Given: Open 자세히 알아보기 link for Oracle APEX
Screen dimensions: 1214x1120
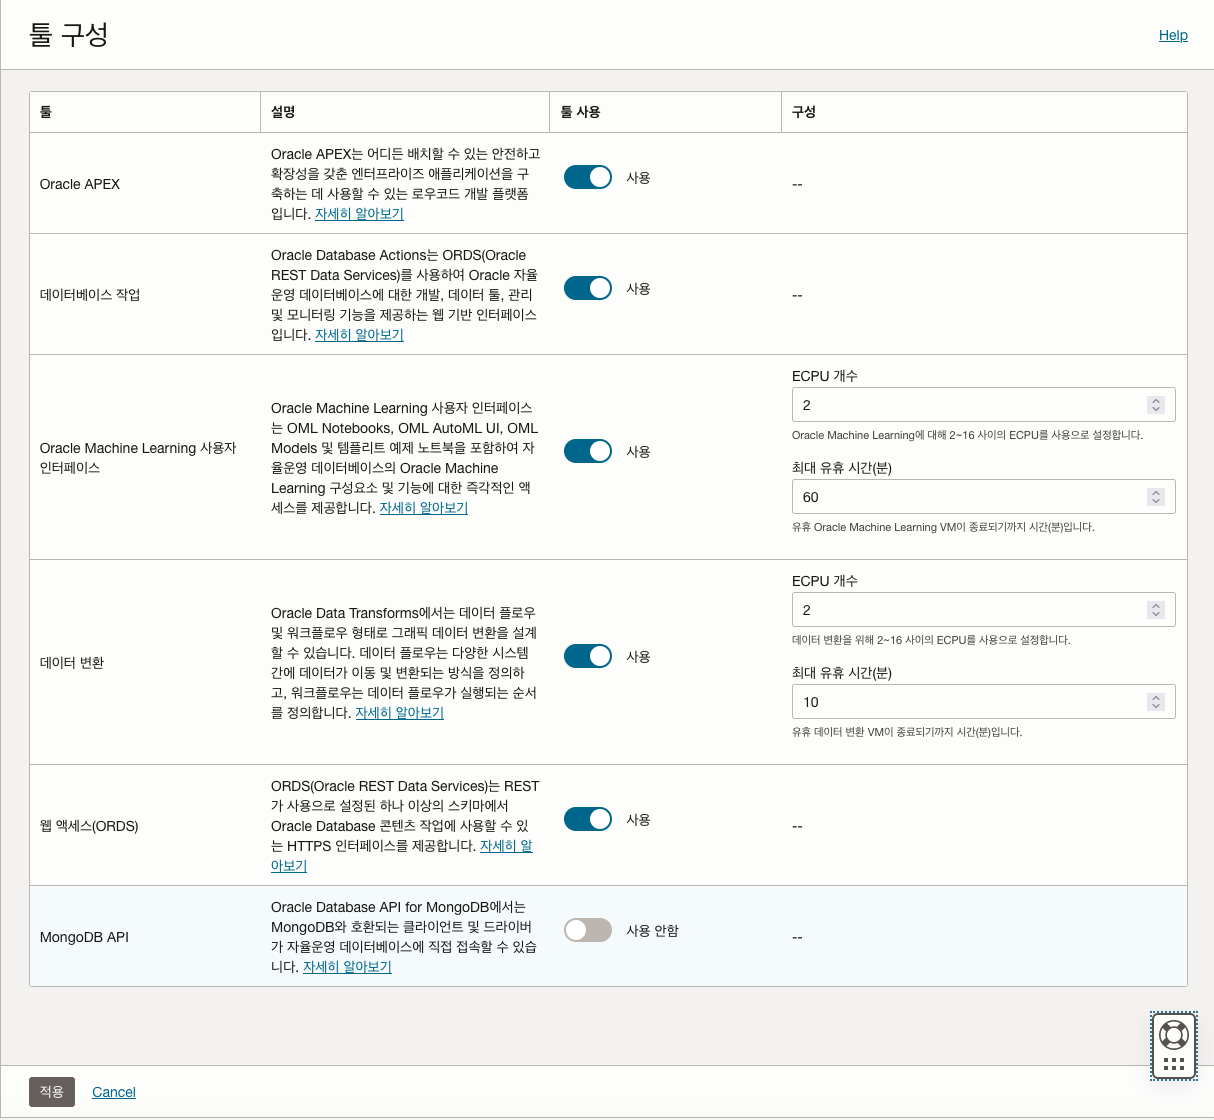Looking at the screenshot, I should coord(359,214).
